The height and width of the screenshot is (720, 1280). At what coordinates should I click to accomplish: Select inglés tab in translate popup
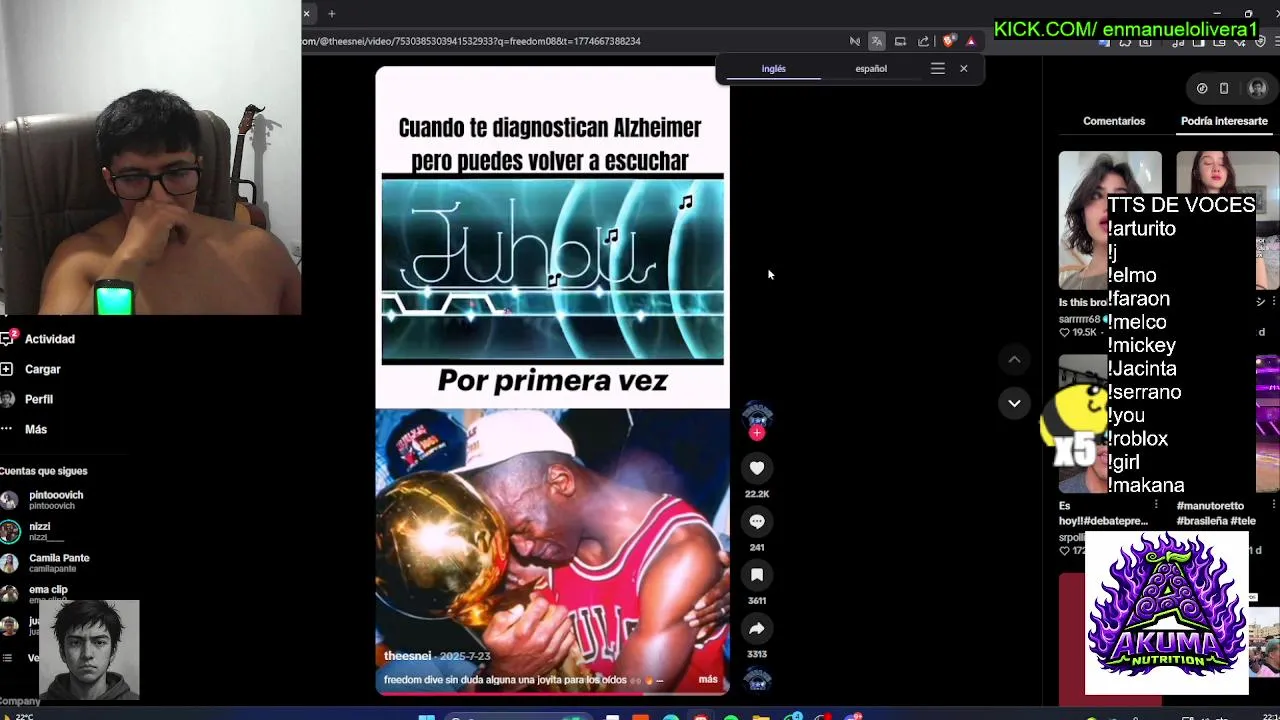773,69
